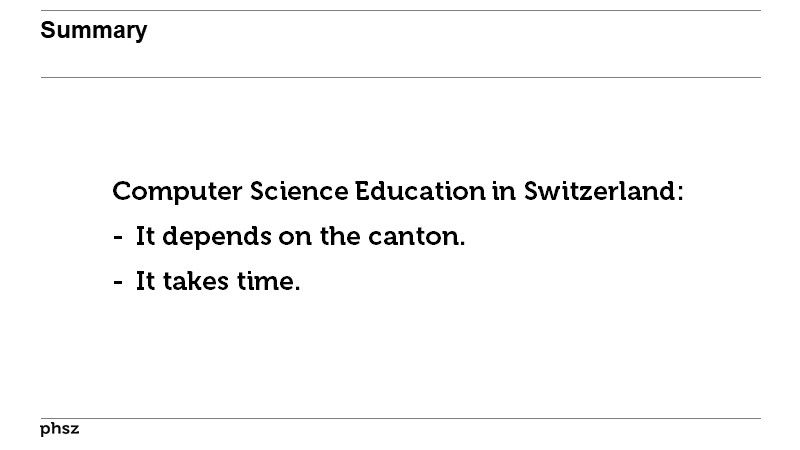Click "It" at the start of the second bullet
This screenshot has height=450, width=800.
[145, 282]
